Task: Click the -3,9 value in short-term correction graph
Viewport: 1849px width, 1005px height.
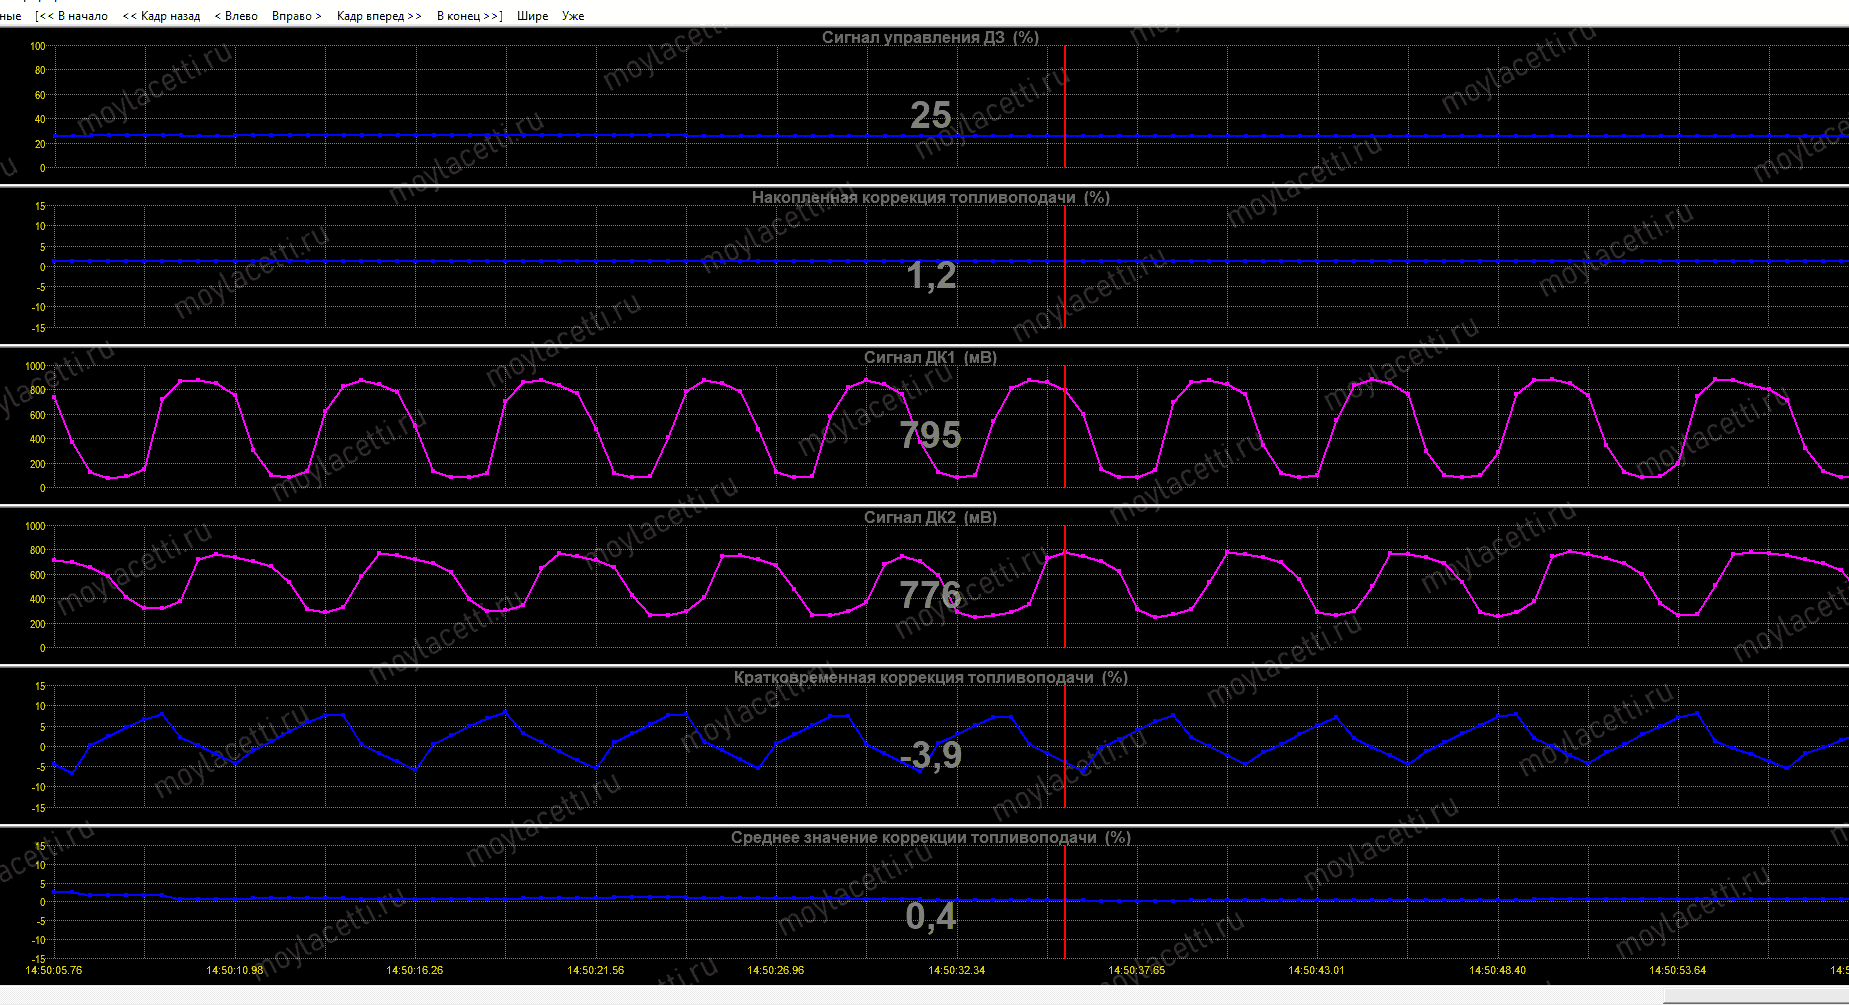Action: click(x=930, y=755)
